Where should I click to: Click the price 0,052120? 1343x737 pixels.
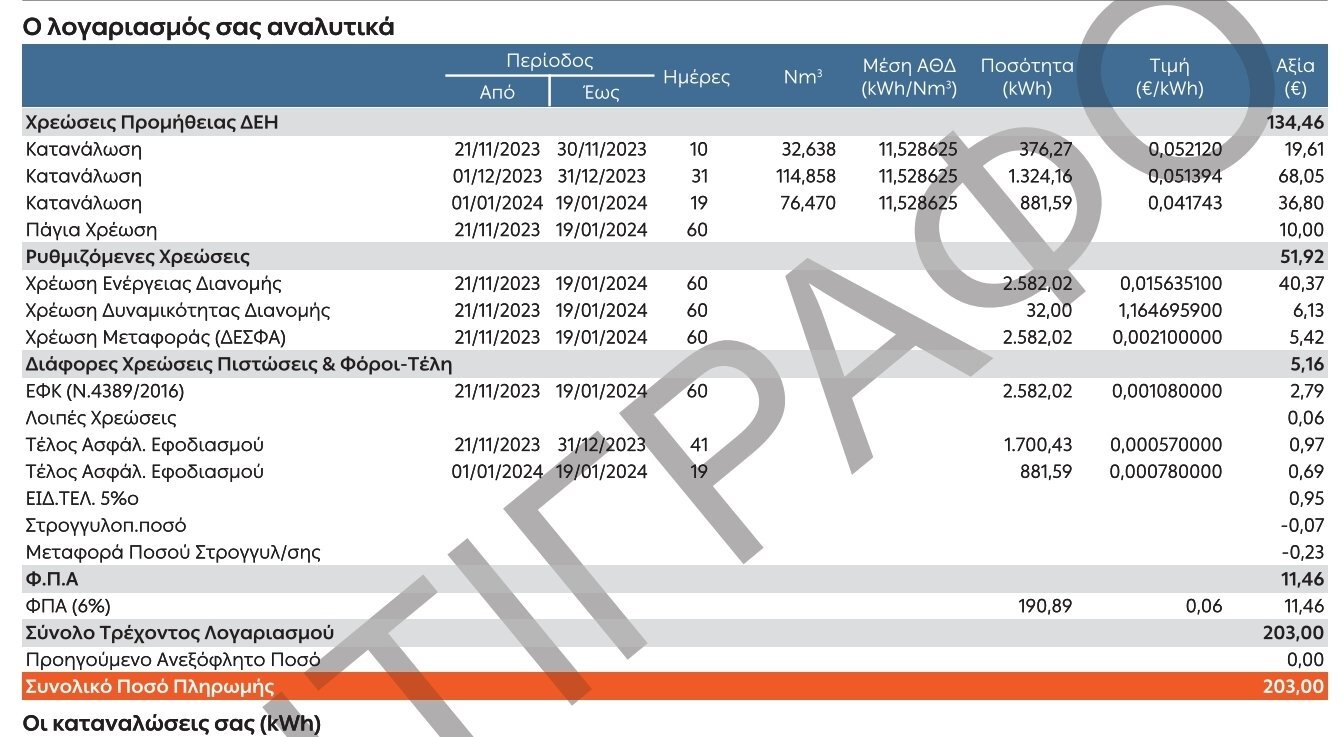1185,150
